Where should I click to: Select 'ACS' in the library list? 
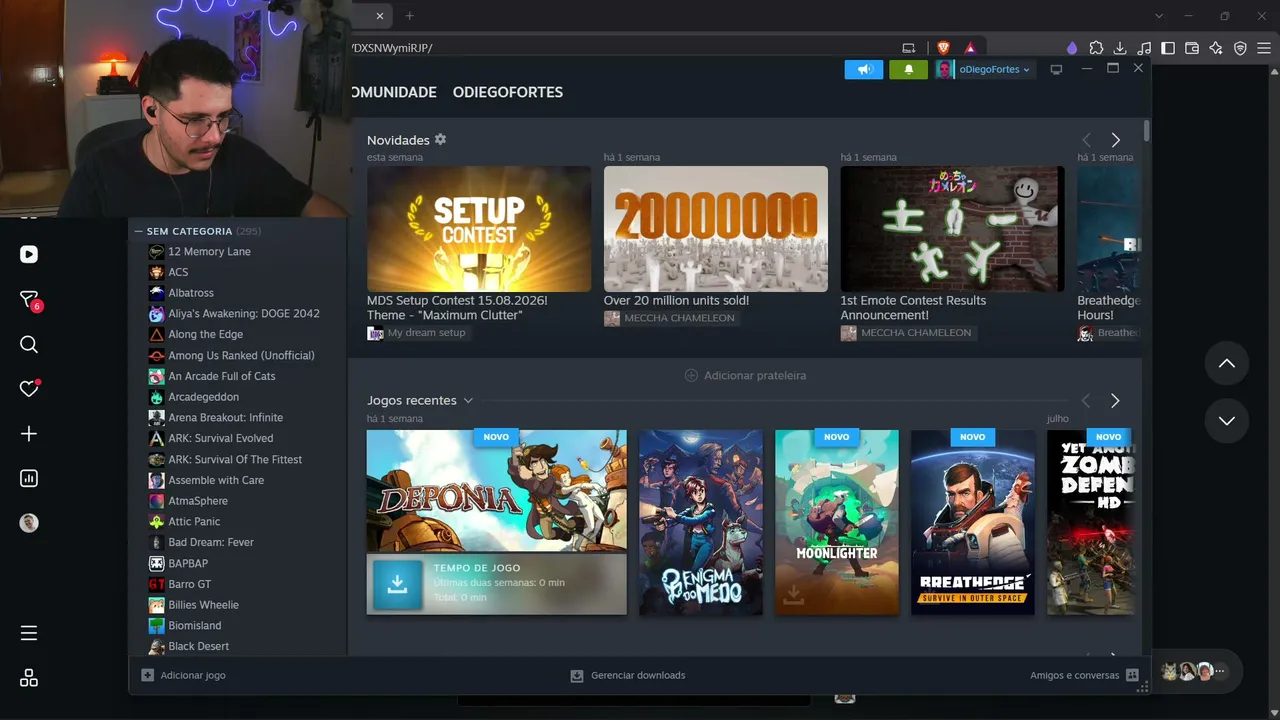[178, 272]
